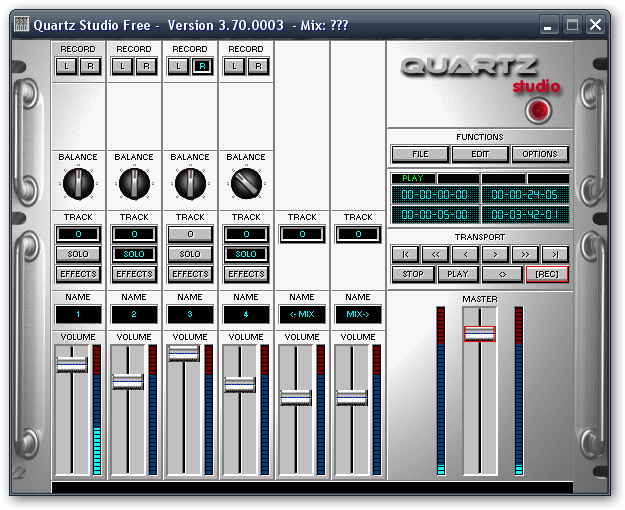Image resolution: width=625 pixels, height=510 pixels.
Task: Click the balance knob of track 2
Action: click(x=134, y=184)
